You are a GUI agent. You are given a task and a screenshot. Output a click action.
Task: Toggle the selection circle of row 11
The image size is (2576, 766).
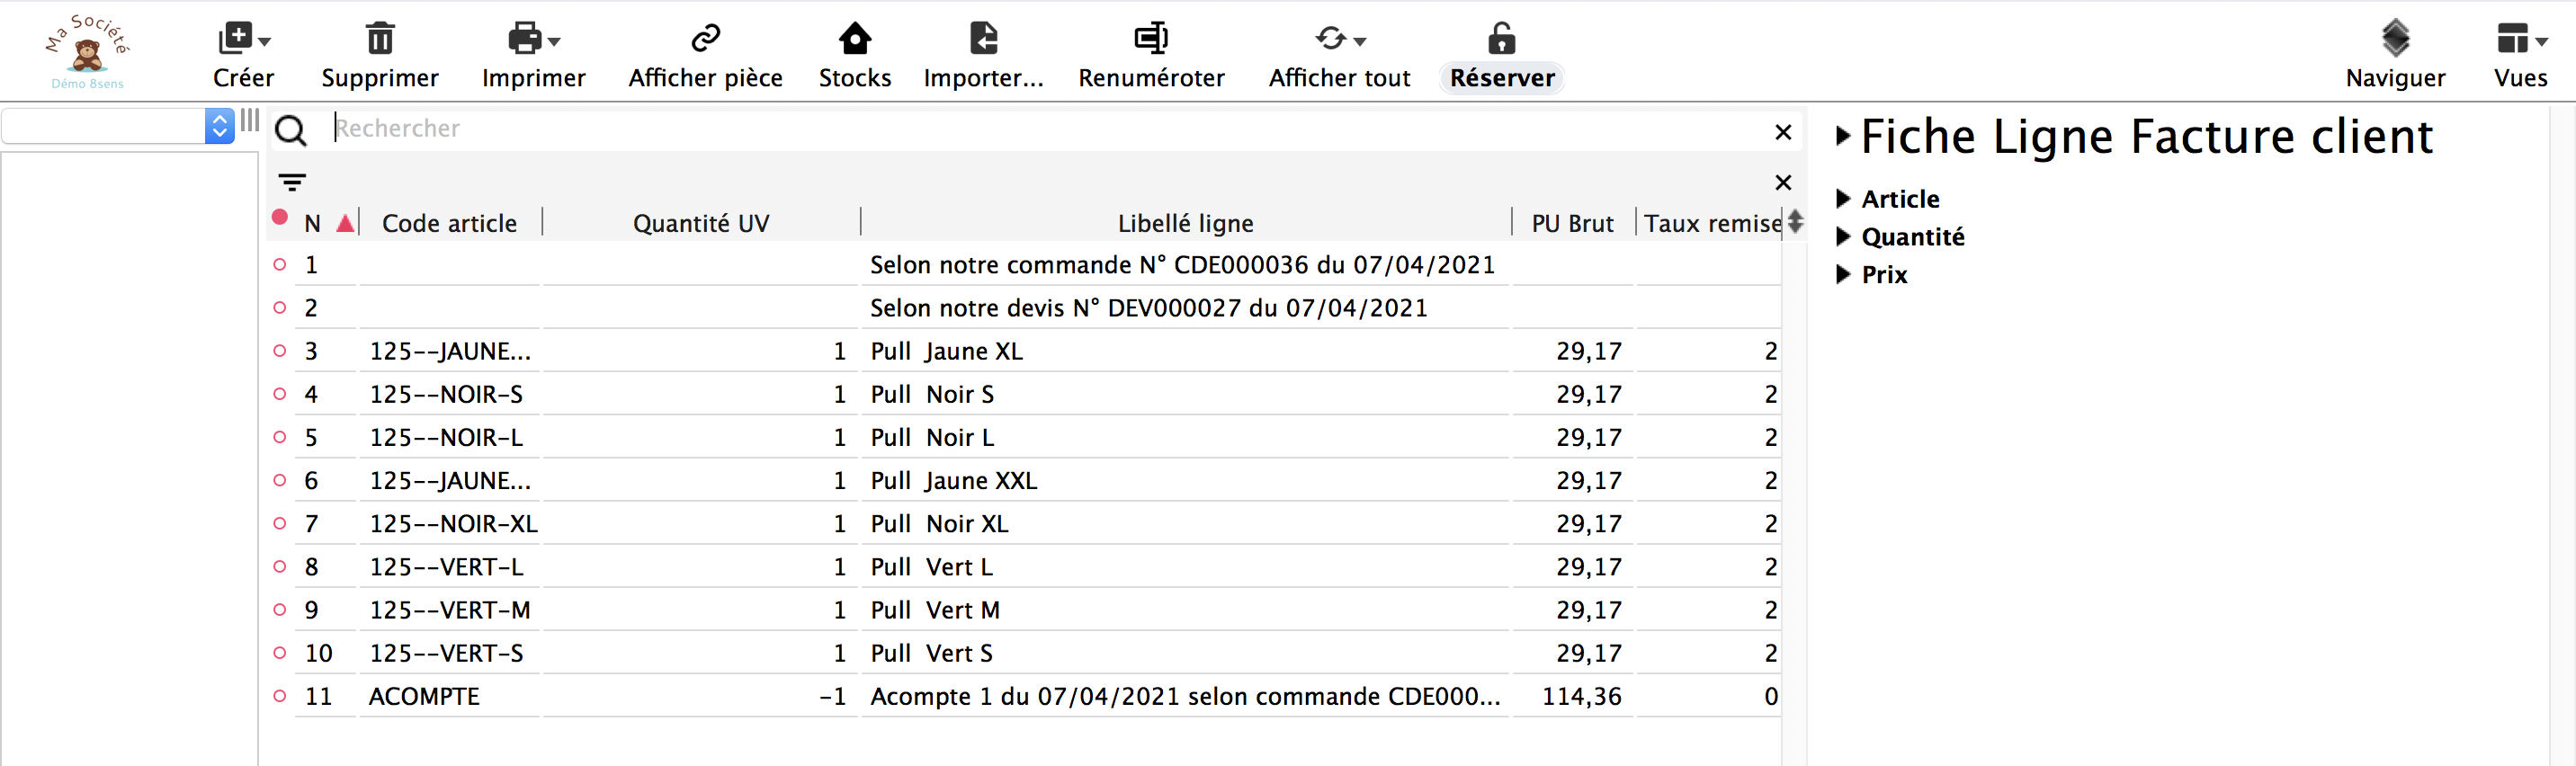coord(280,695)
